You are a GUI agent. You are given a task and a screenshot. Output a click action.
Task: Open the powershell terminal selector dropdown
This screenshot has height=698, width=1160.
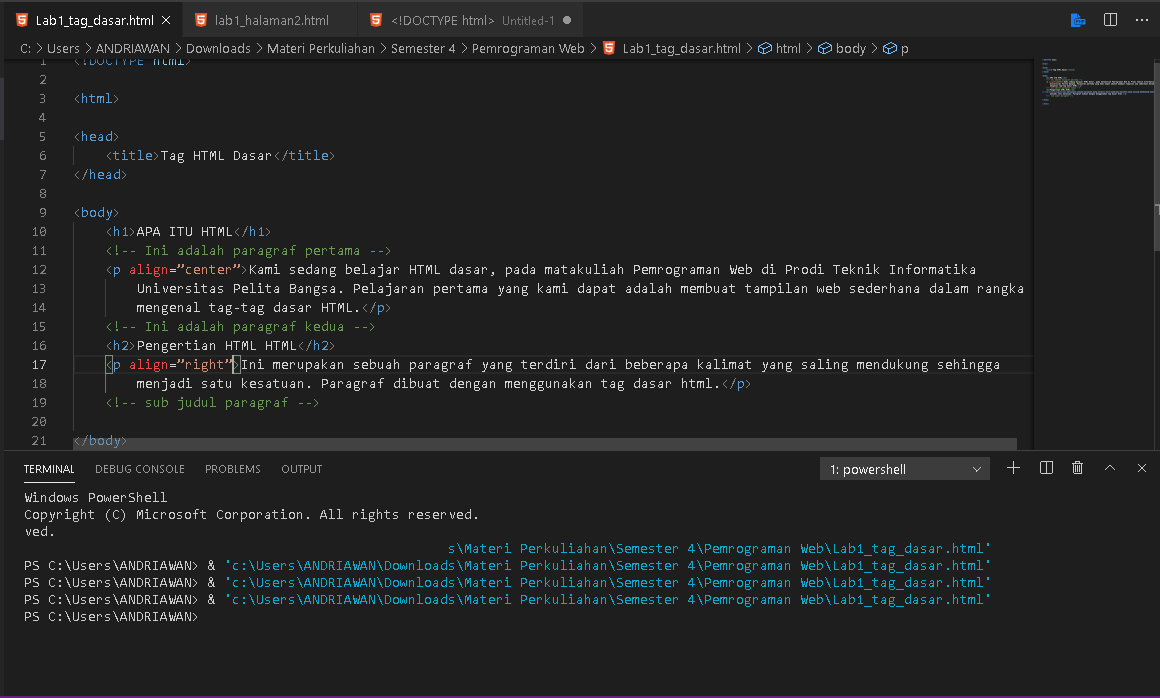(x=904, y=469)
